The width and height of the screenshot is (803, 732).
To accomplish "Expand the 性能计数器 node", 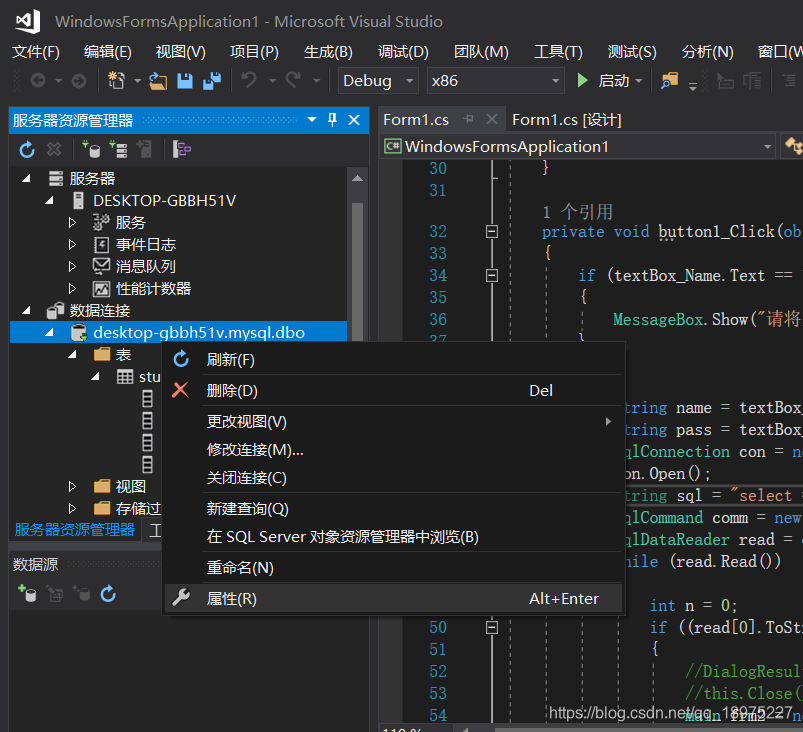I will pyautogui.click(x=72, y=288).
